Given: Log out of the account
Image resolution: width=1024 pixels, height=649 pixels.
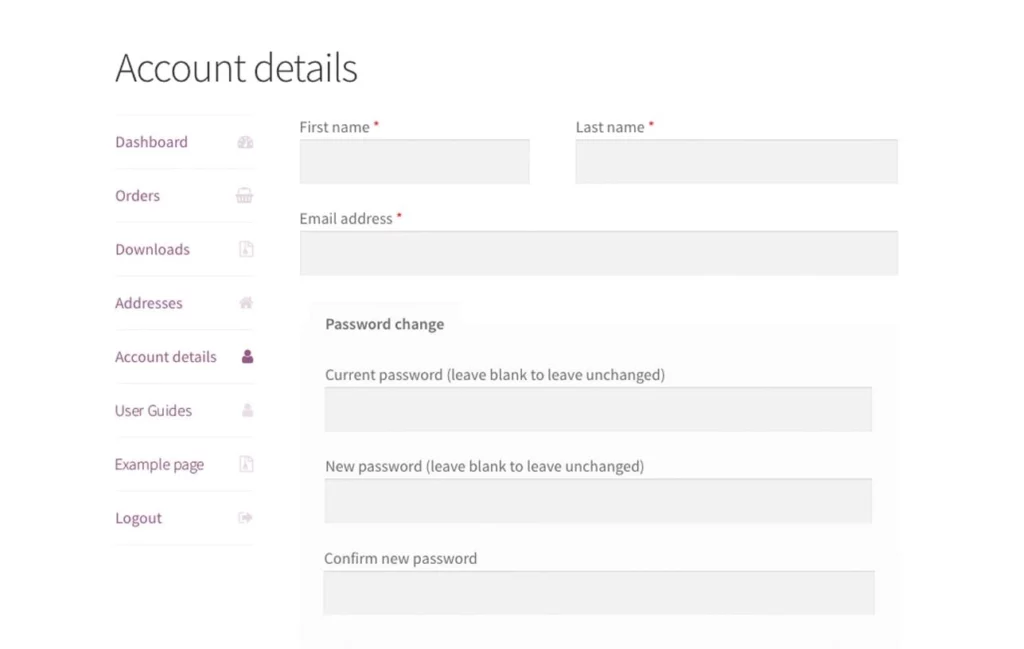Looking at the screenshot, I should click(138, 518).
